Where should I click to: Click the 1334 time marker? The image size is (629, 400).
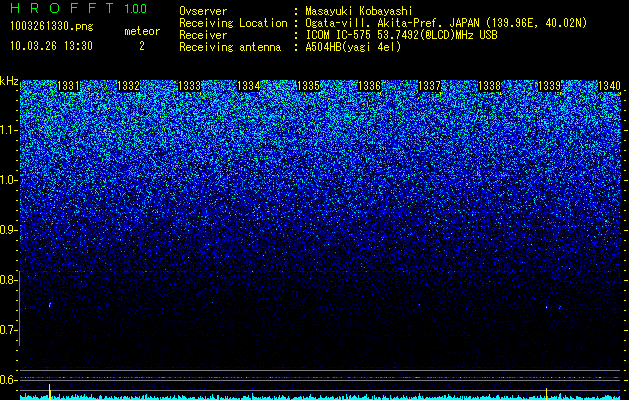click(x=249, y=86)
